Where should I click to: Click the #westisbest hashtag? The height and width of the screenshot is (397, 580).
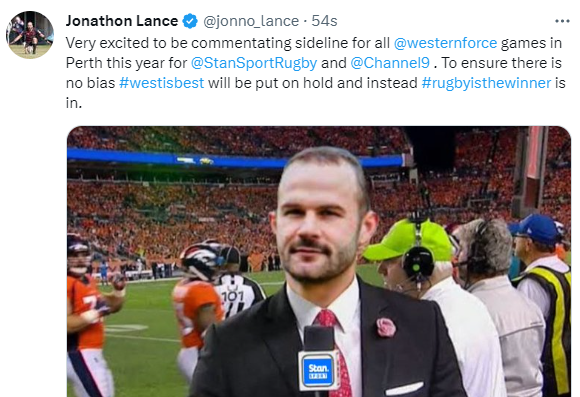(x=162, y=83)
